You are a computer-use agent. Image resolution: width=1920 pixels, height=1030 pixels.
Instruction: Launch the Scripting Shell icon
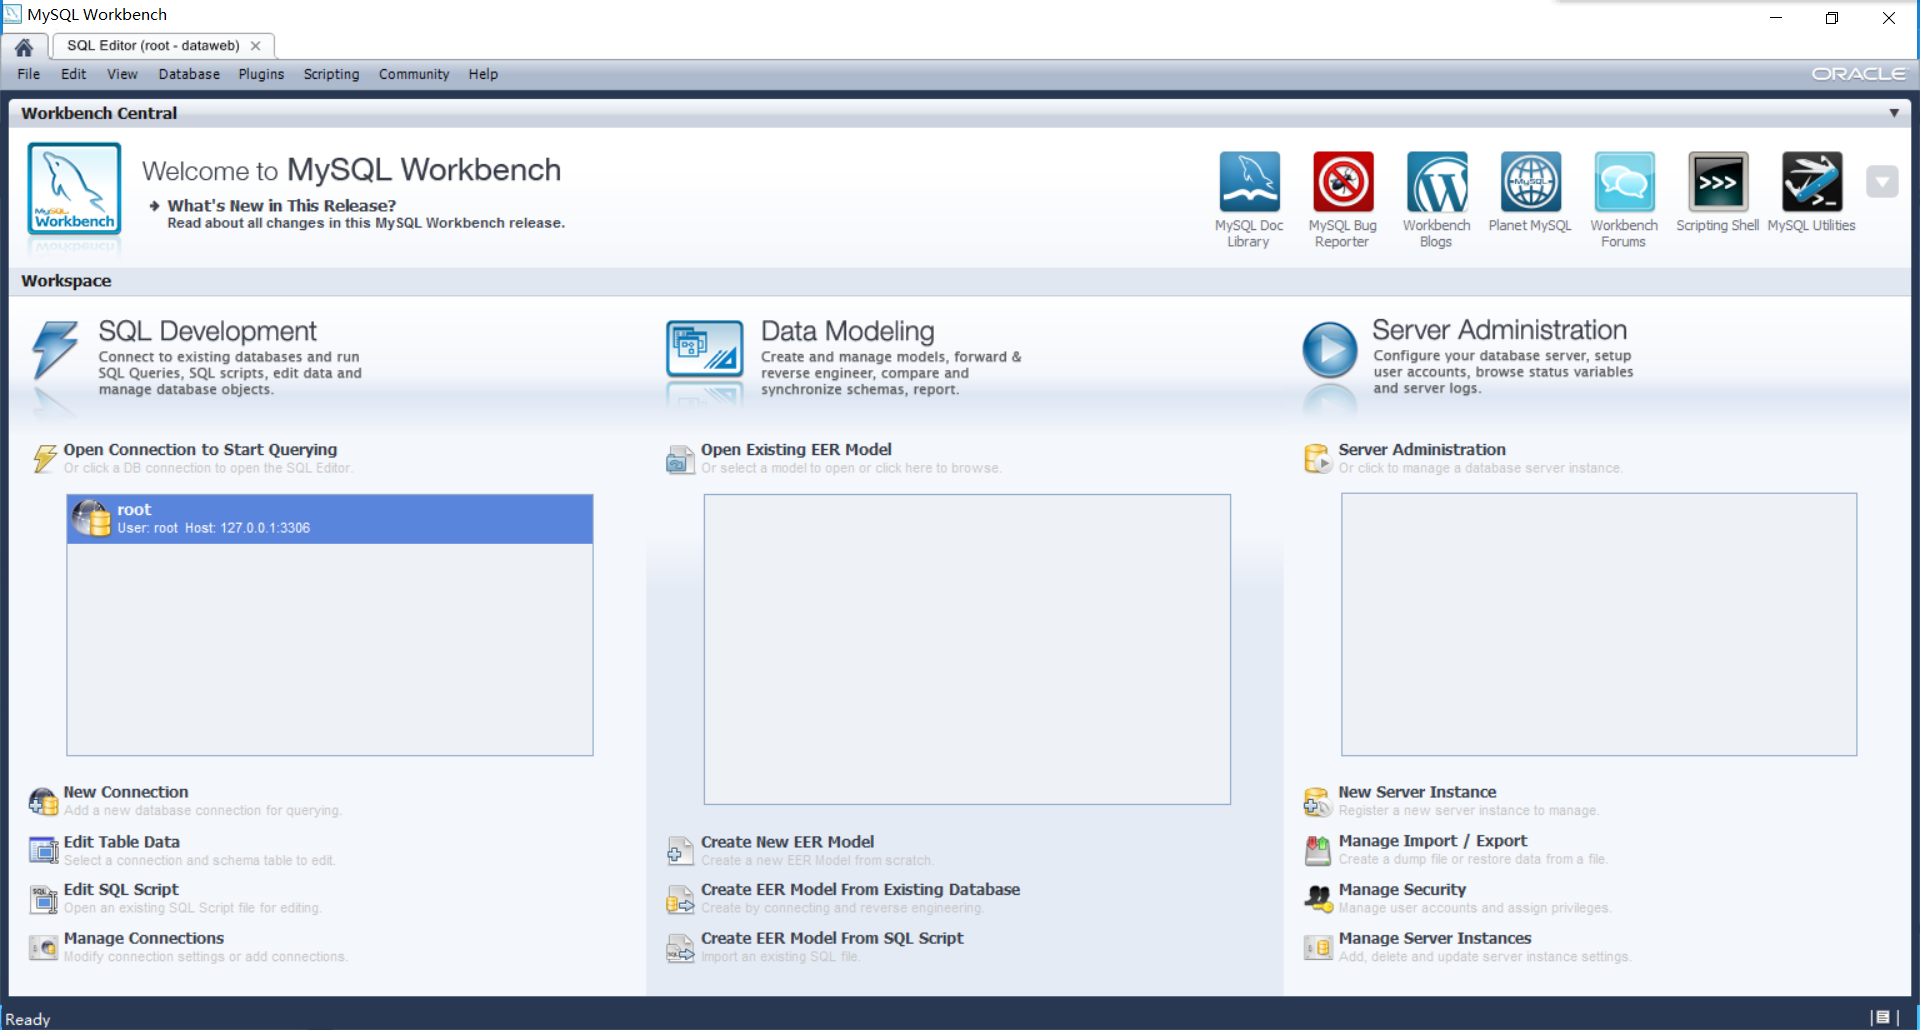coord(1718,182)
